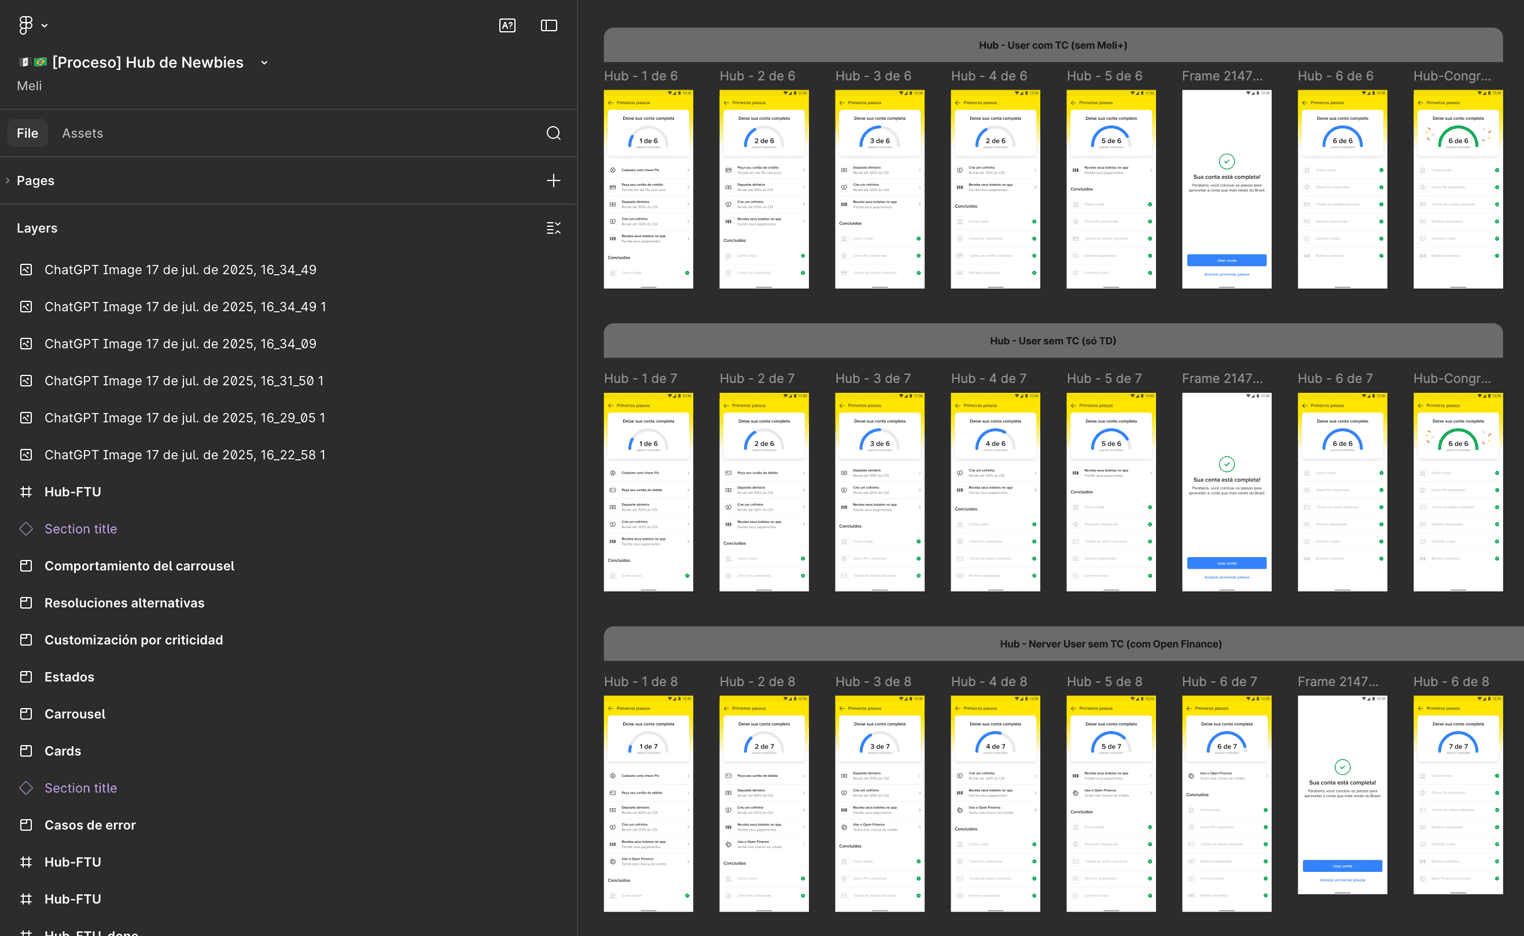Select the Hub - 5 de 7 frame thumbnail
The image size is (1524, 936).
(1111, 492)
